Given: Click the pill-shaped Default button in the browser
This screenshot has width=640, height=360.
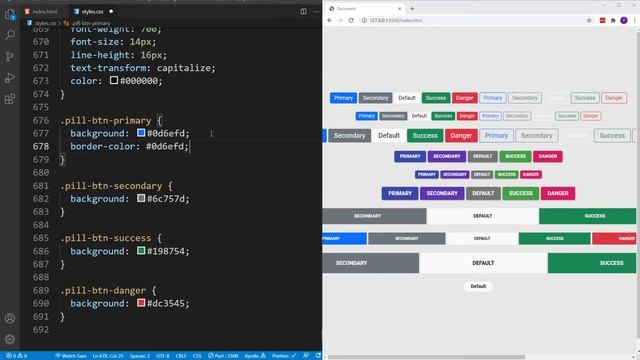Looking at the screenshot, I should click(x=478, y=286).
